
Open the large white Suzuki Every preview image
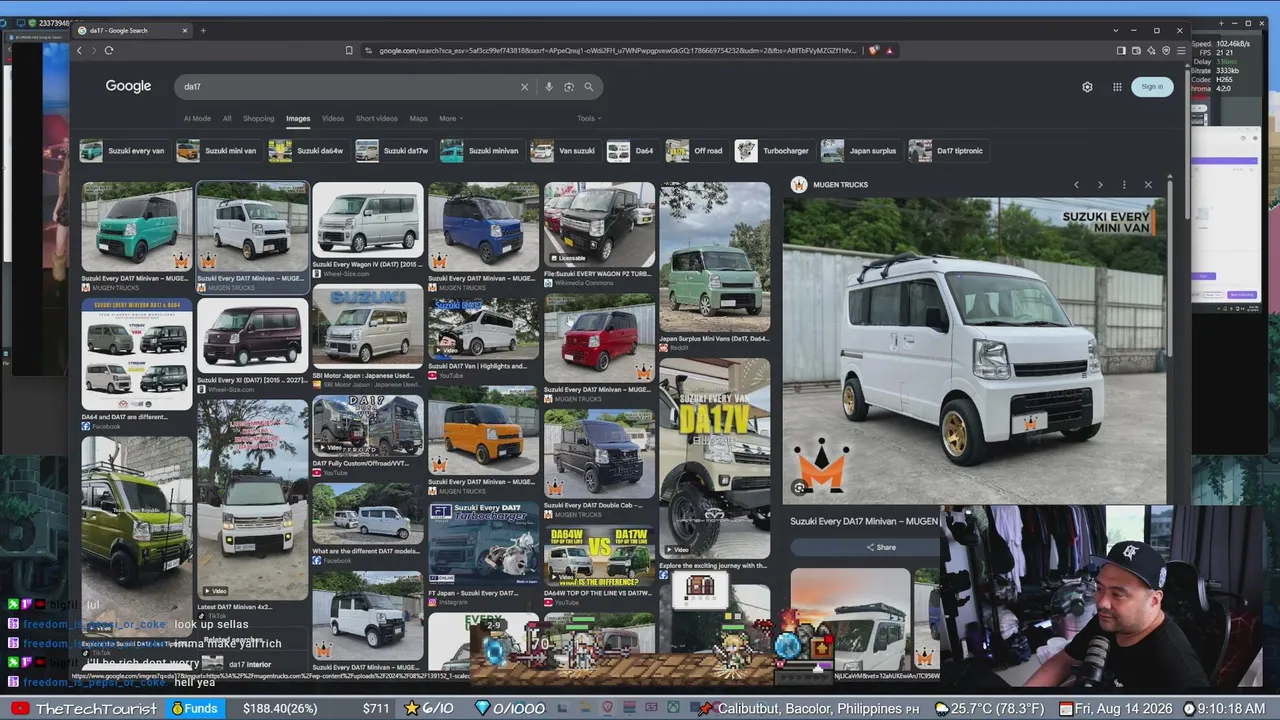[974, 350]
